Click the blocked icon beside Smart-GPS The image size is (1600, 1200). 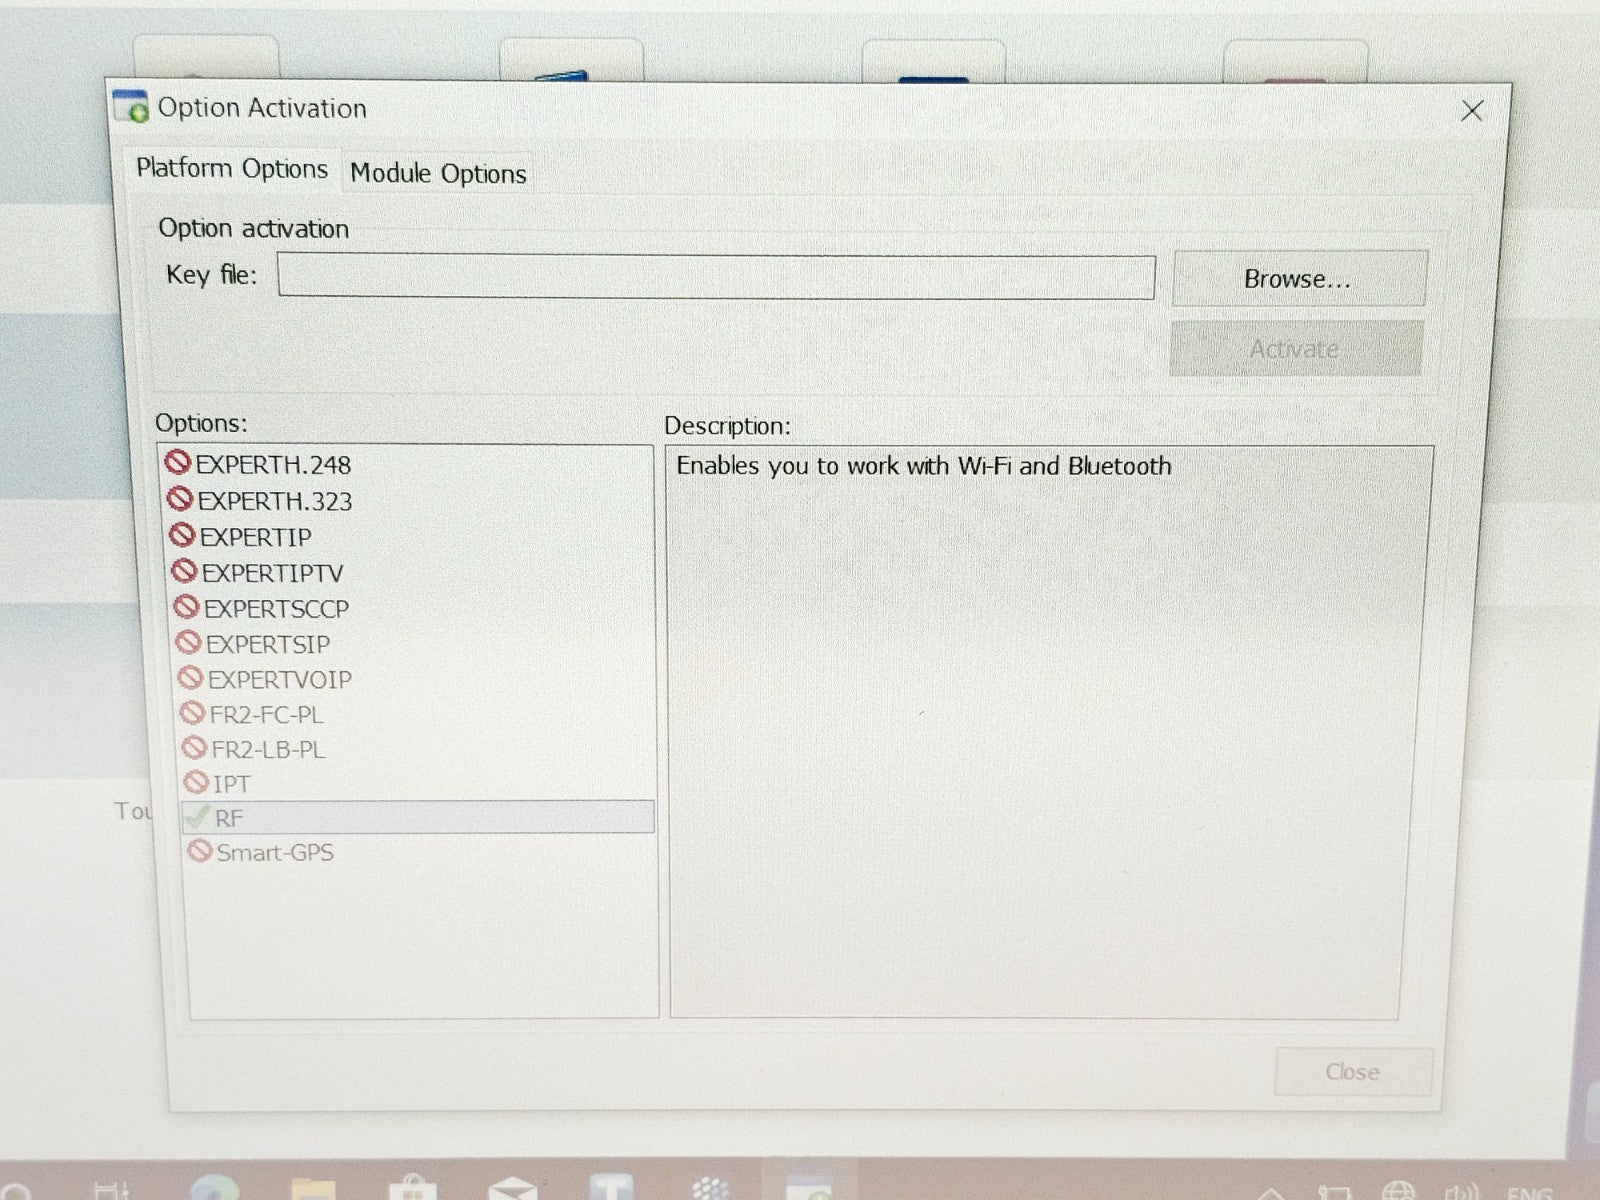(x=200, y=851)
